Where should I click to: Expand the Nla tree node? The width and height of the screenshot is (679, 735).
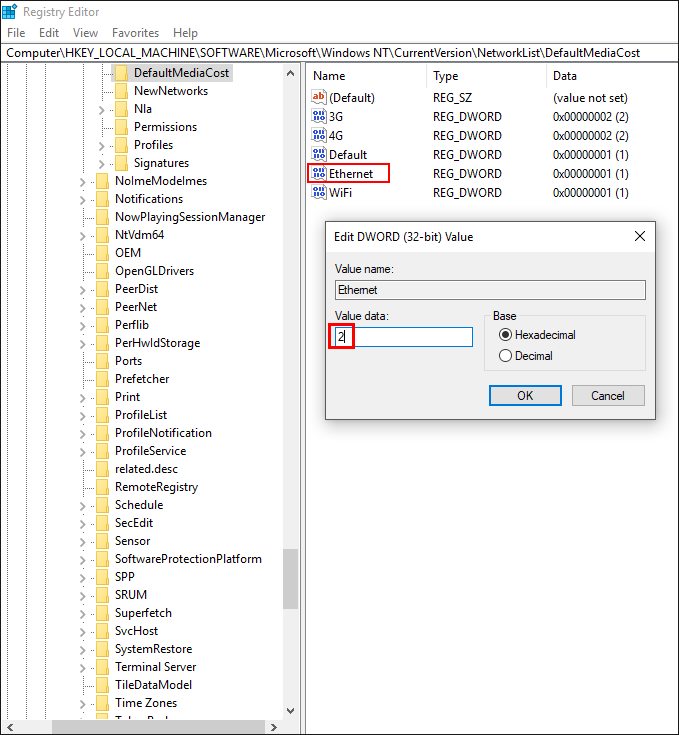click(x=102, y=110)
